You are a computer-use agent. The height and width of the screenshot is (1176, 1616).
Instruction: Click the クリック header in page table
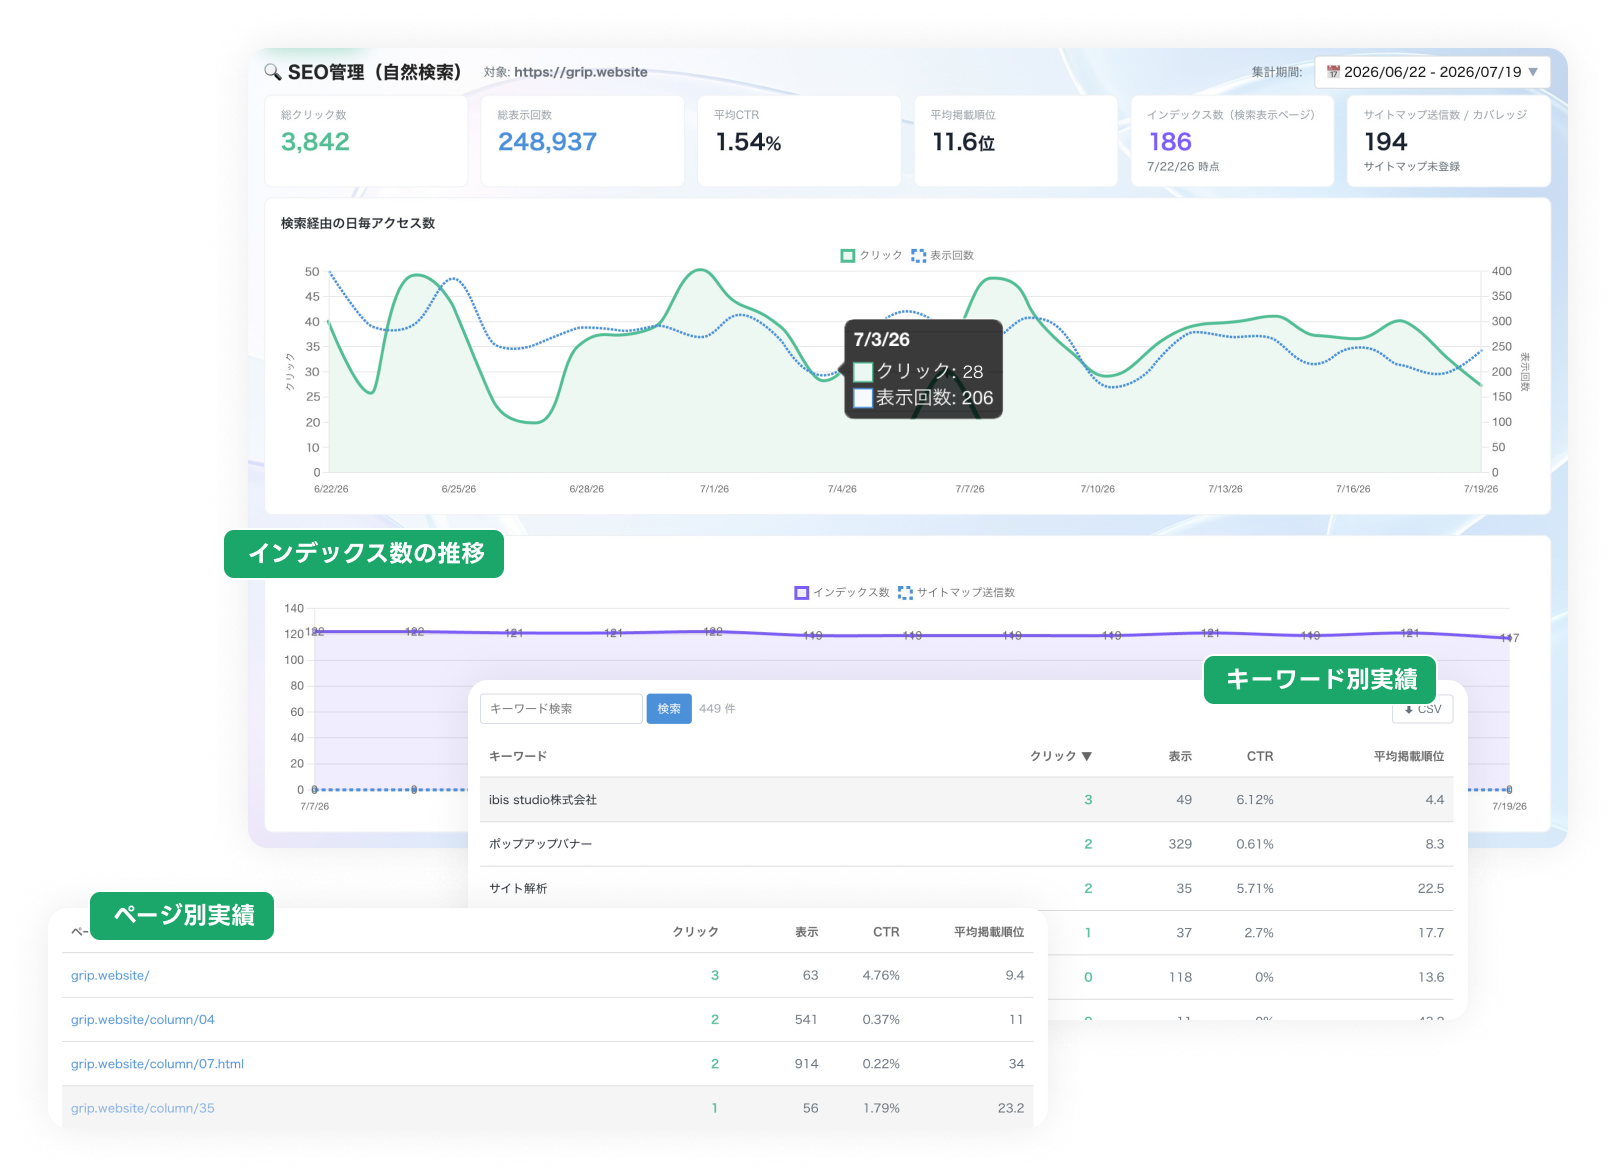click(x=695, y=932)
